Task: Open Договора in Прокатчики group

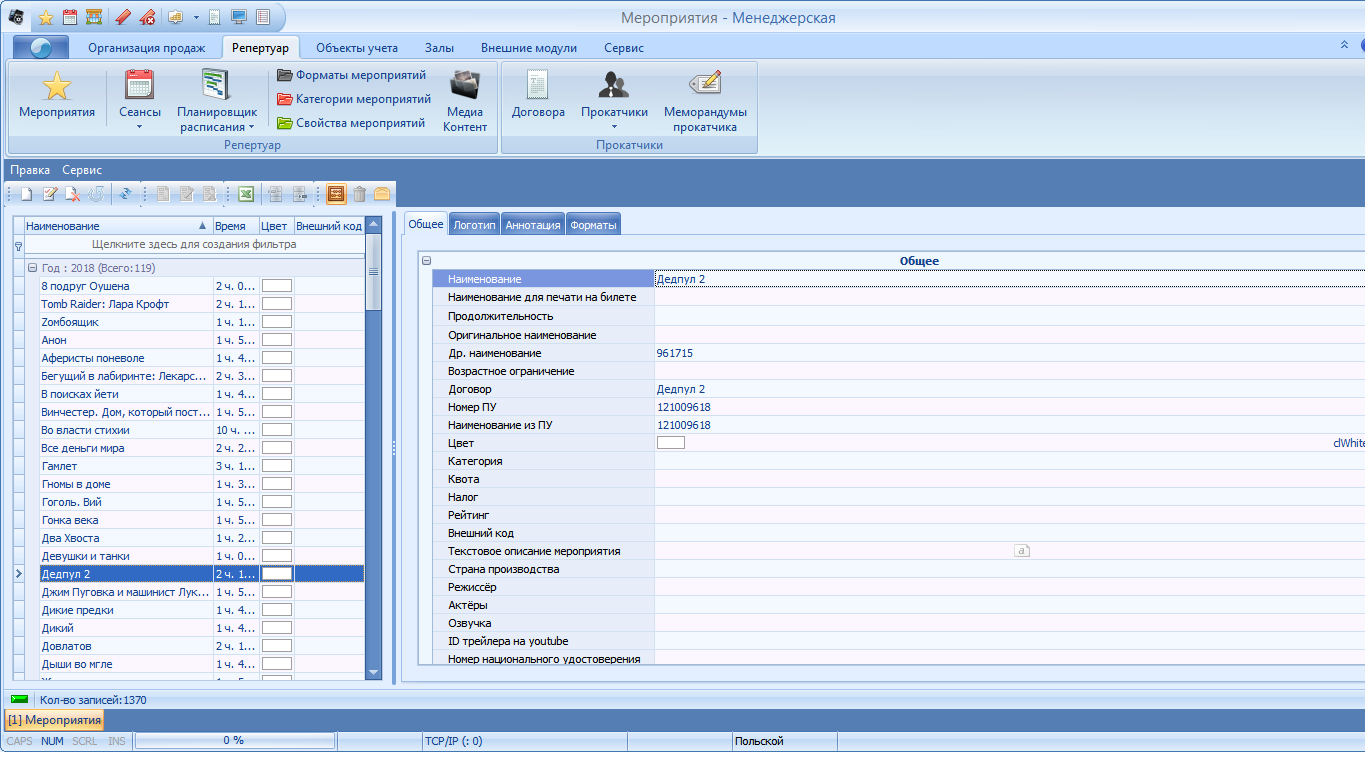Action: (538, 96)
